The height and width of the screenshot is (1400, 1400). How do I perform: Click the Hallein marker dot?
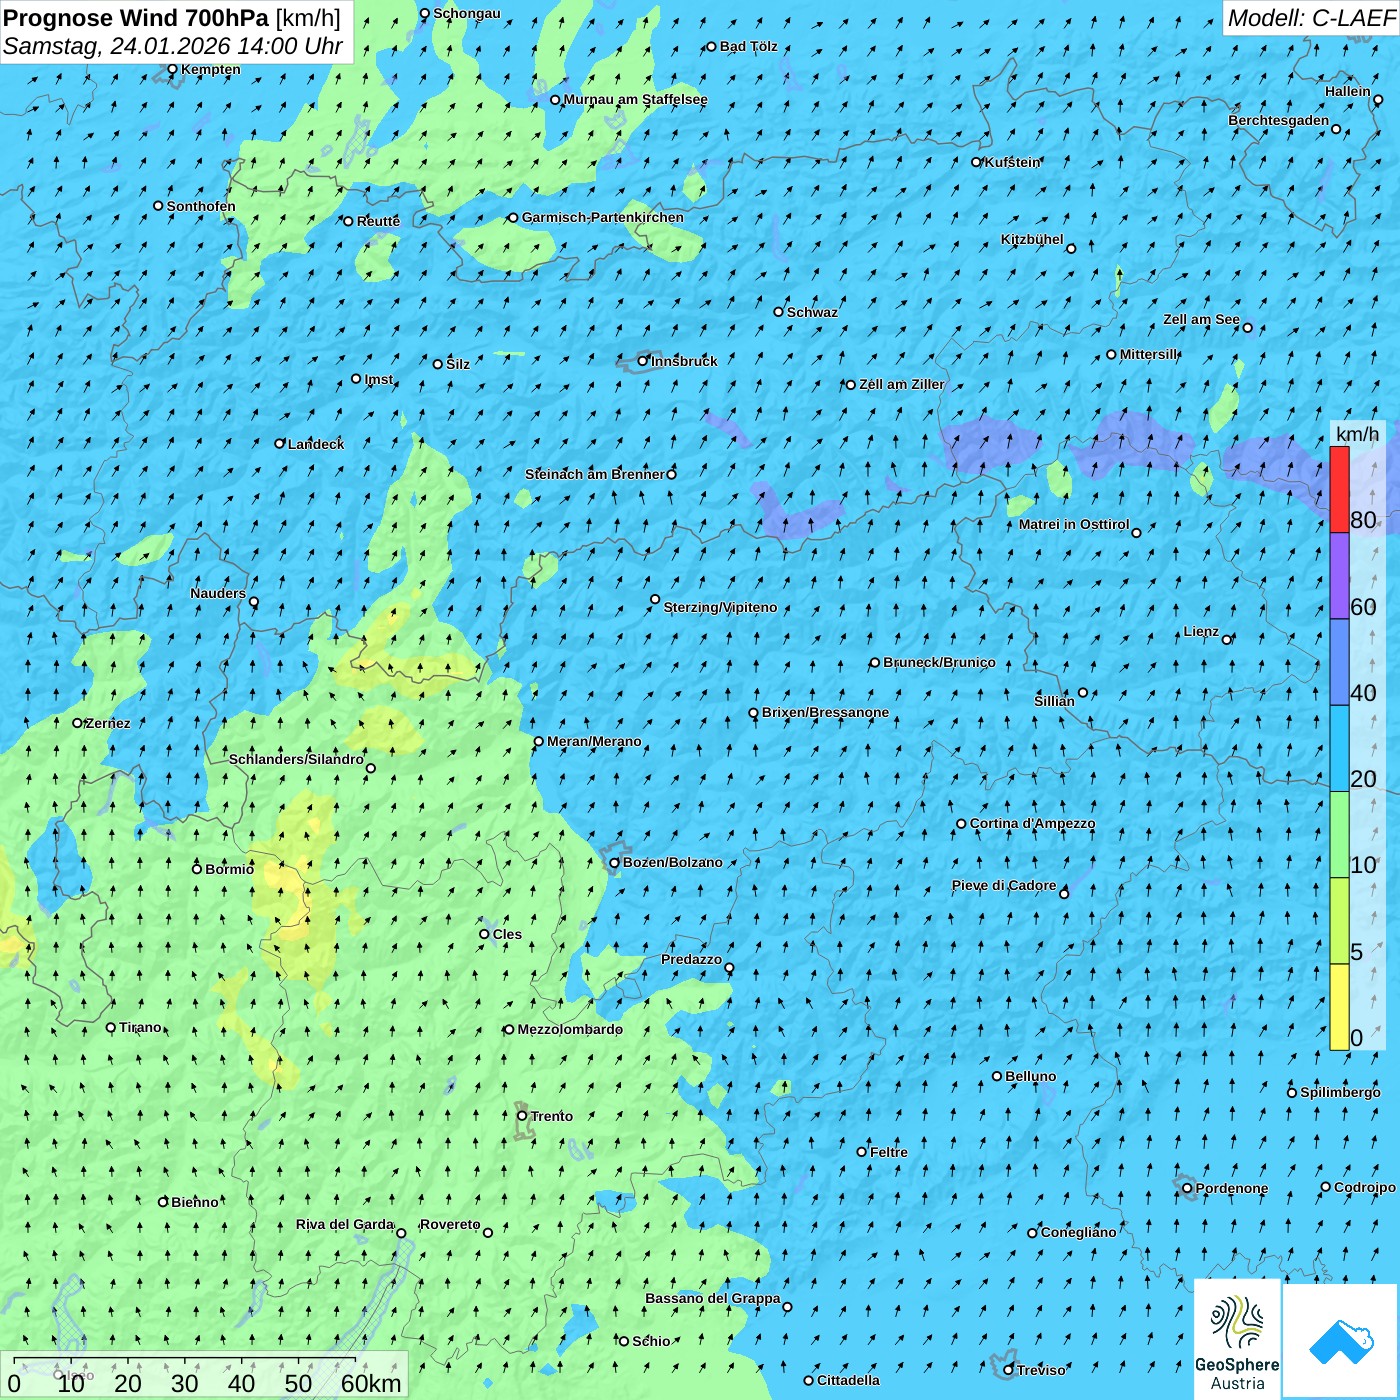(1378, 99)
